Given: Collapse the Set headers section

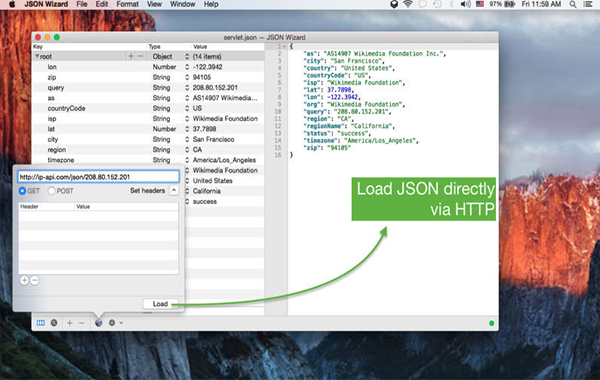Looking at the screenshot, I should [174, 190].
